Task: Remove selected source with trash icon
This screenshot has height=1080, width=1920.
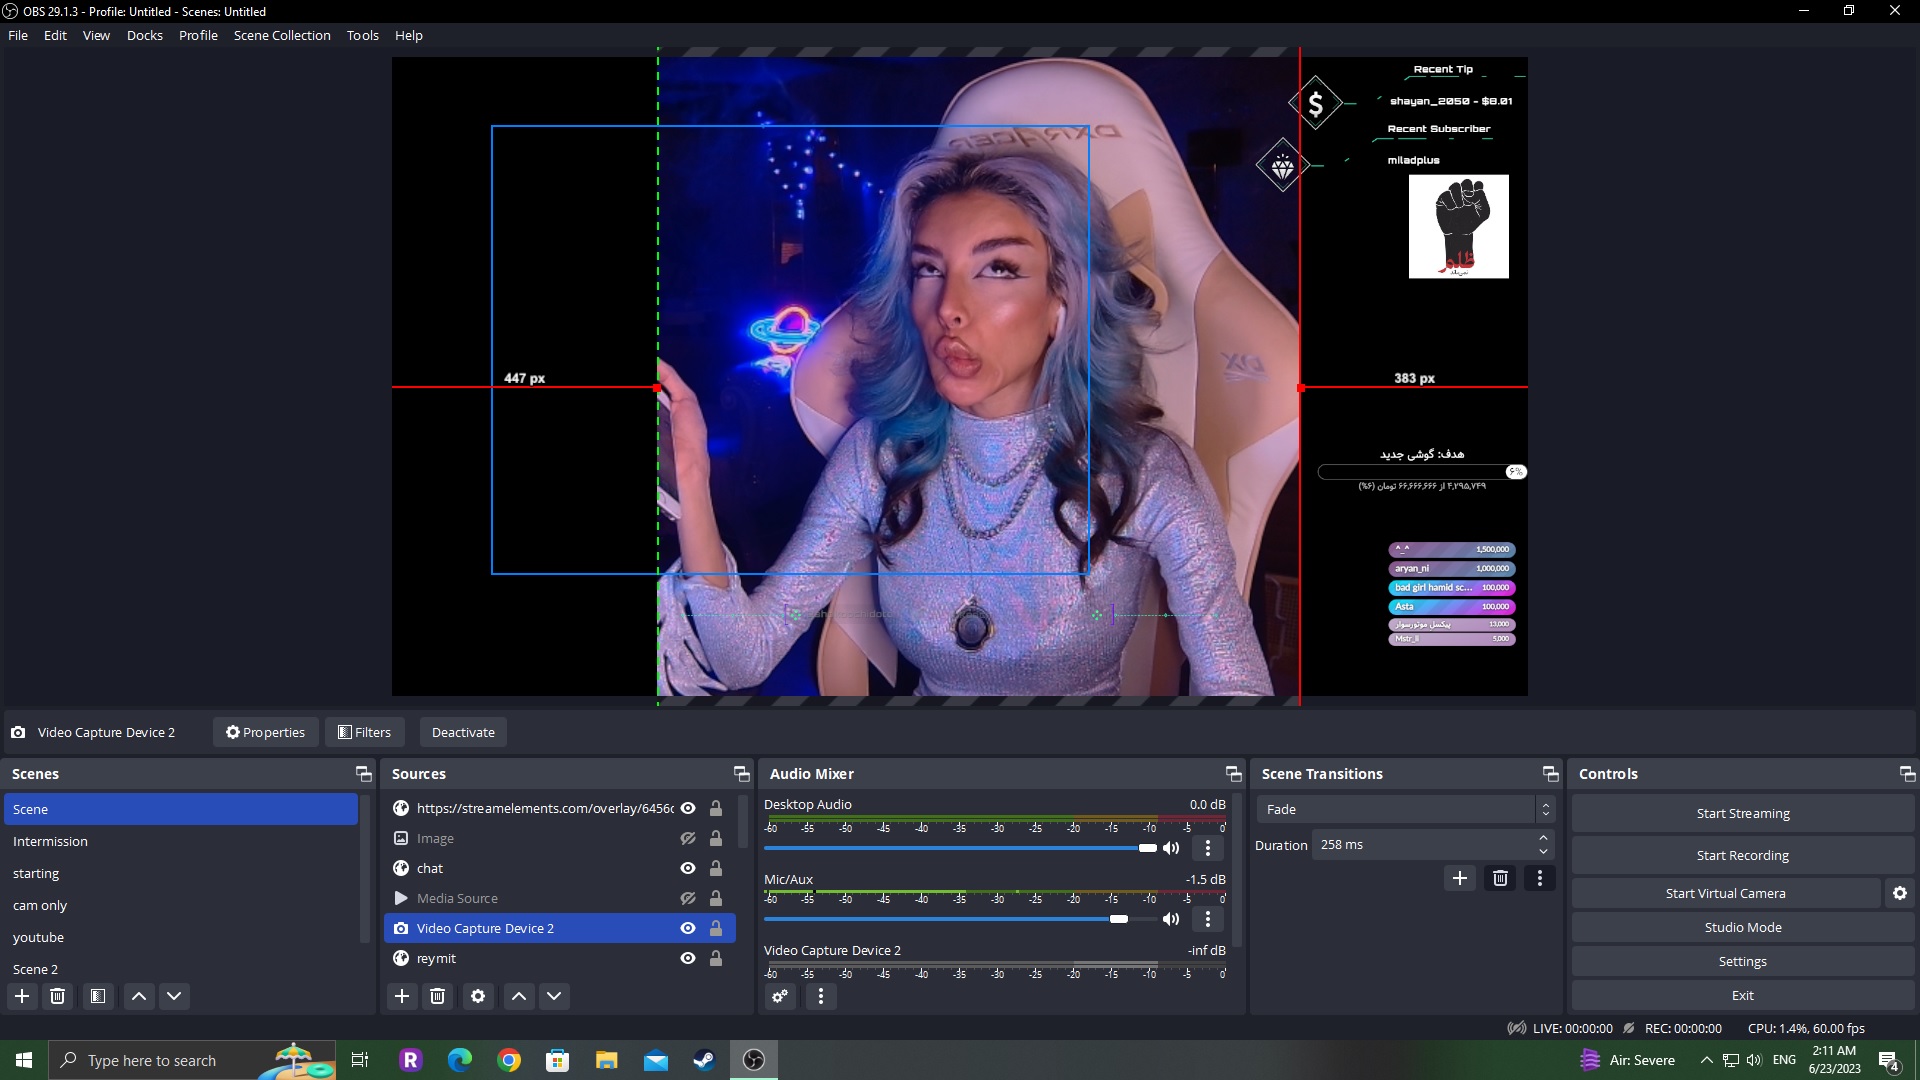Action: pos(437,996)
